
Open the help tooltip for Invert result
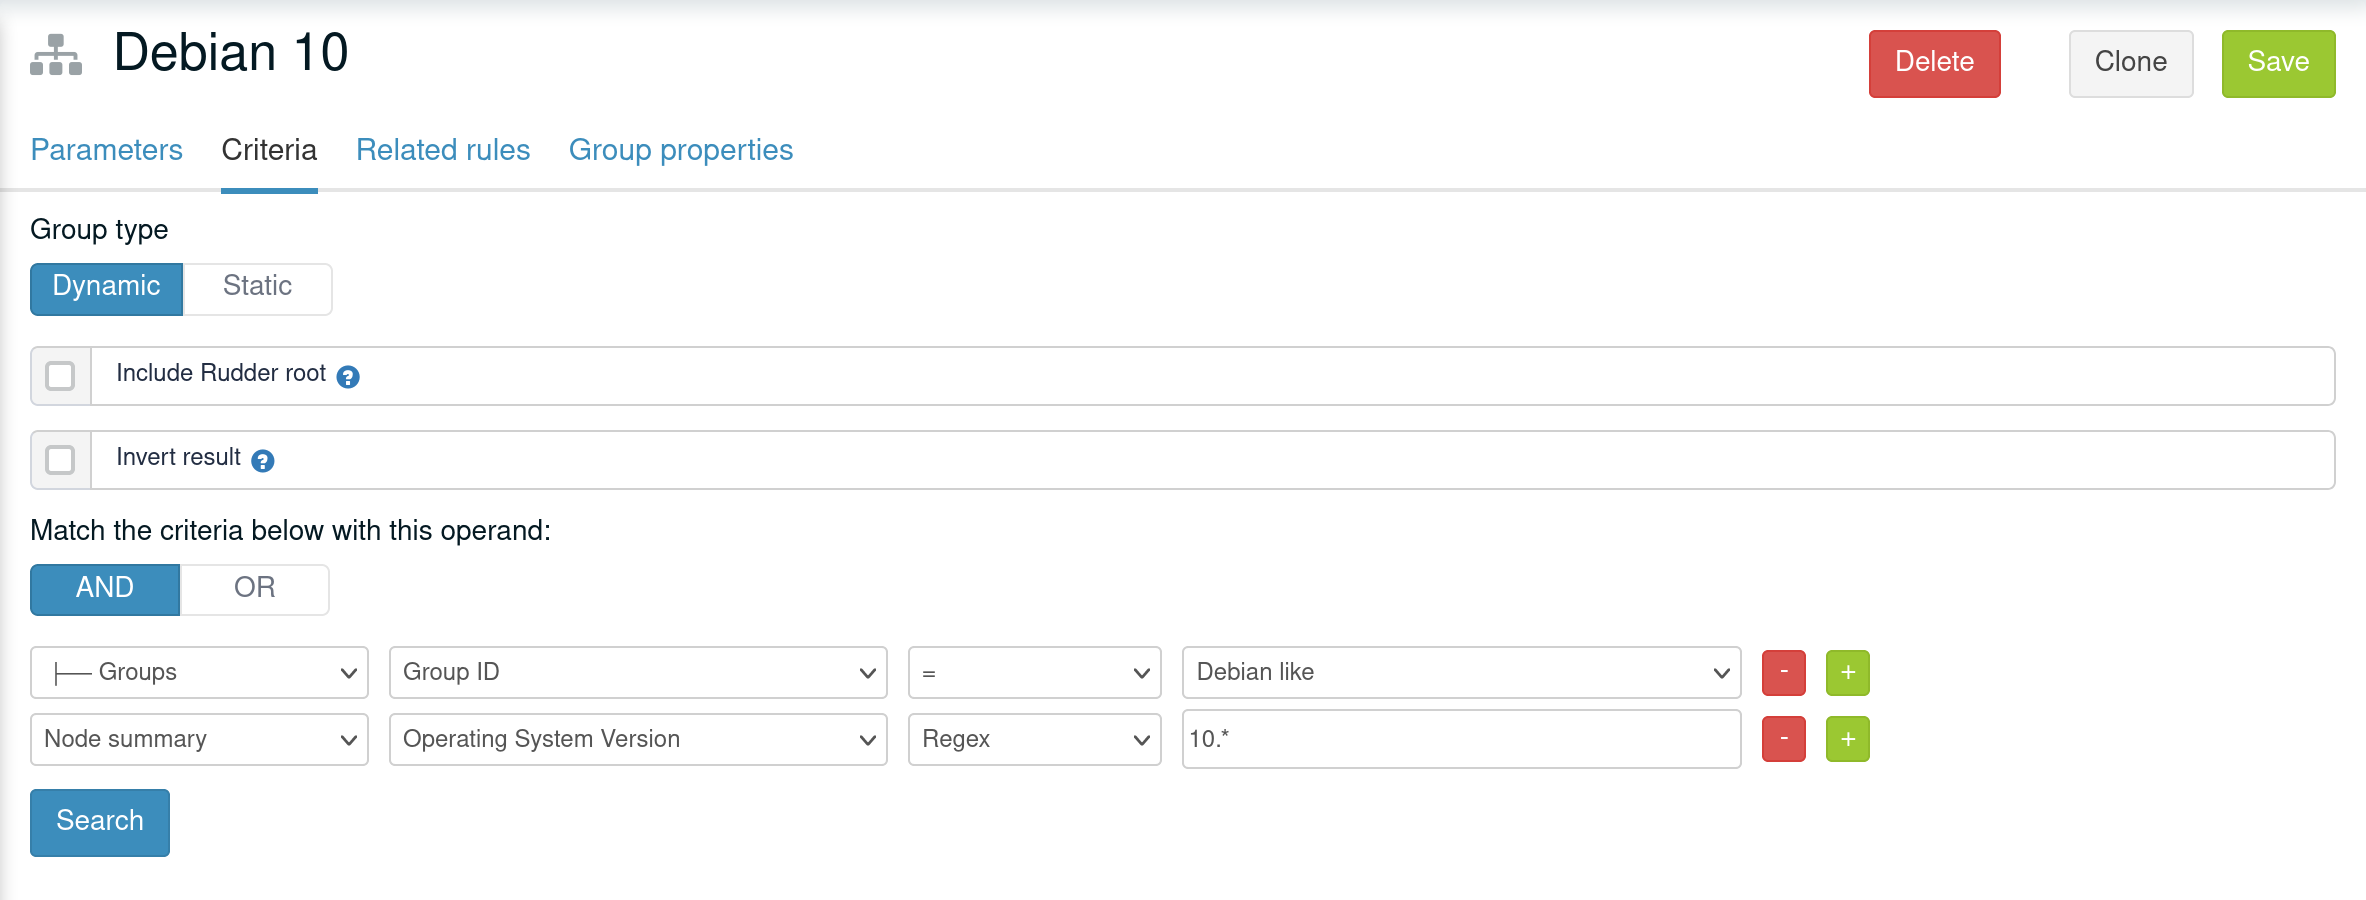pyautogui.click(x=262, y=462)
